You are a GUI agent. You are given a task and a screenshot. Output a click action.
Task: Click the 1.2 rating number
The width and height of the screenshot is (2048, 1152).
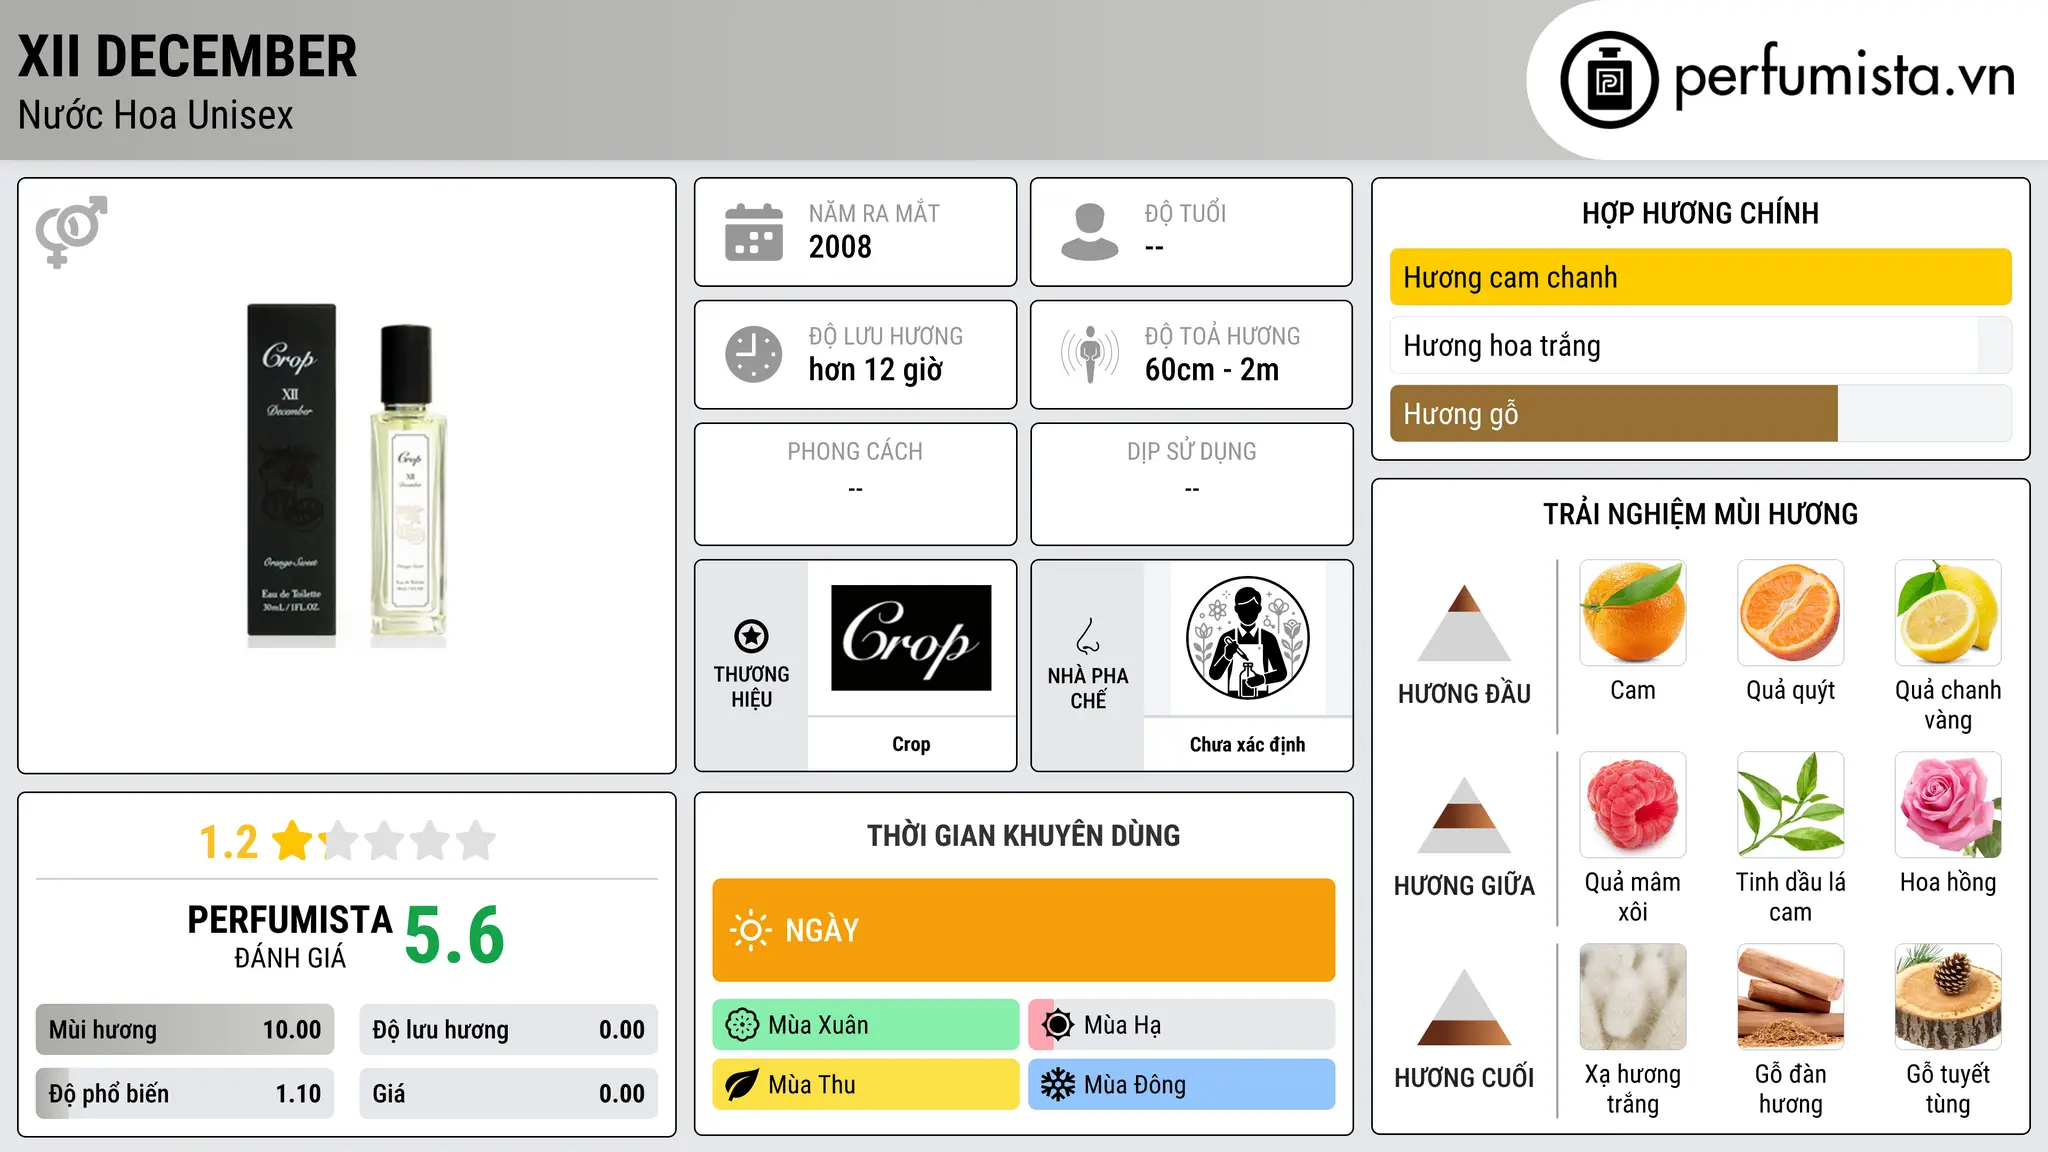[228, 842]
